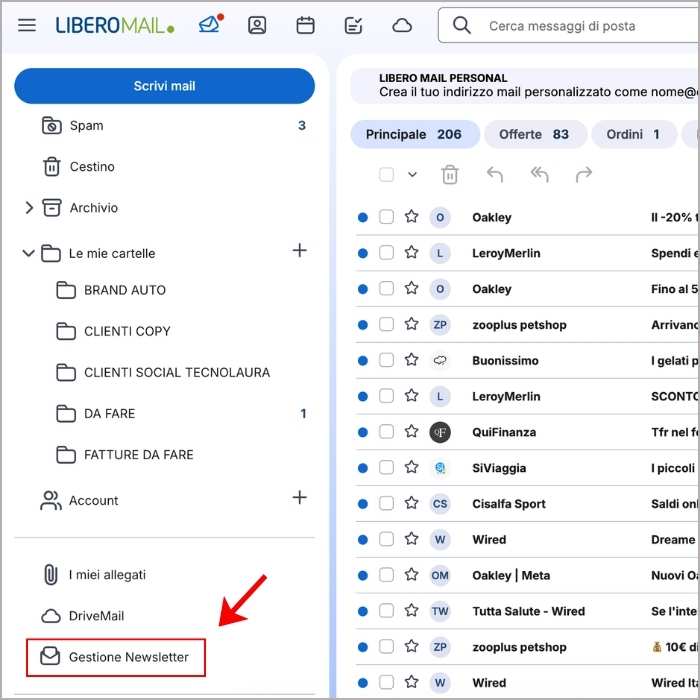Star the QuiFinanza email
The image size is (700, 700).
click(x=411, y=432)
